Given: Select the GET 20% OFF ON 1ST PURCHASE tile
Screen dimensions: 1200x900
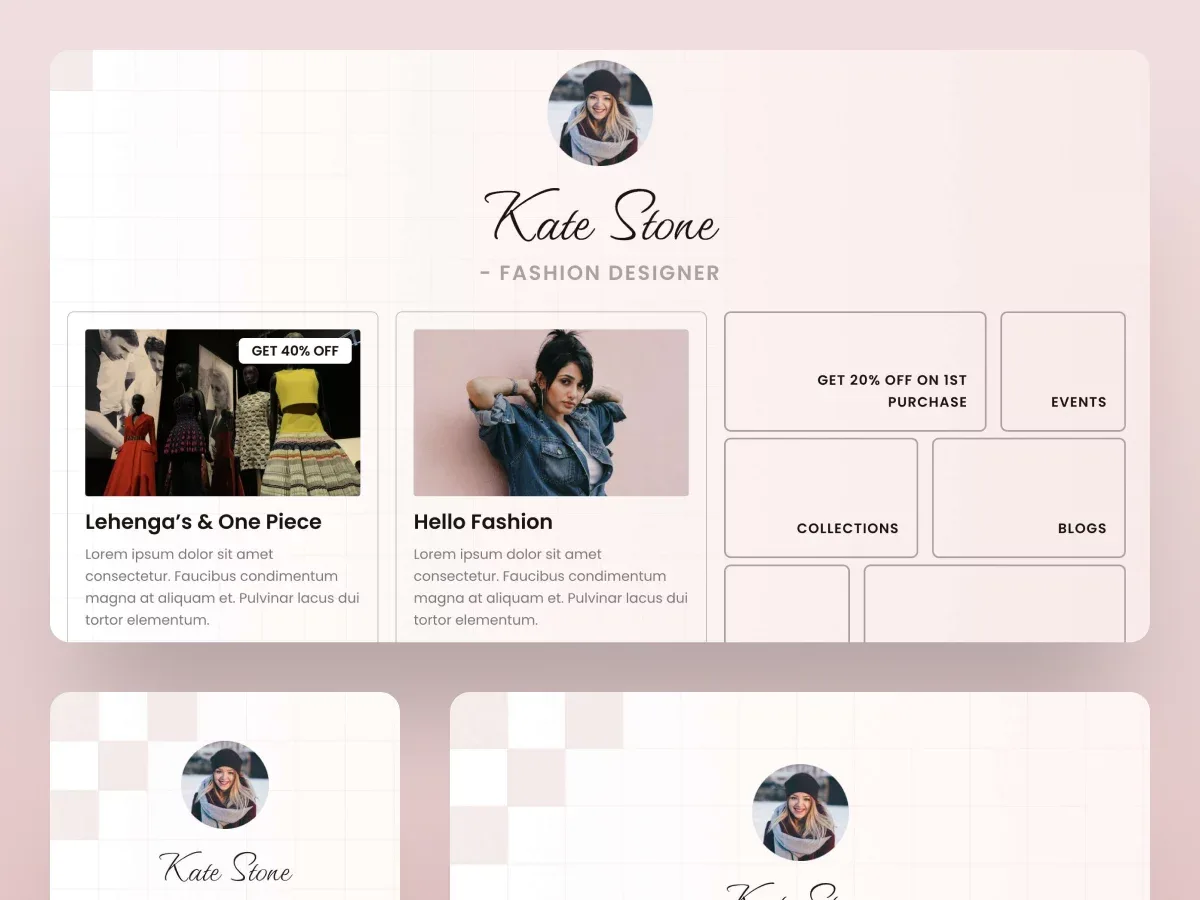Looking at the screenshot, I should pyautogui.click(x=855, y=372).
